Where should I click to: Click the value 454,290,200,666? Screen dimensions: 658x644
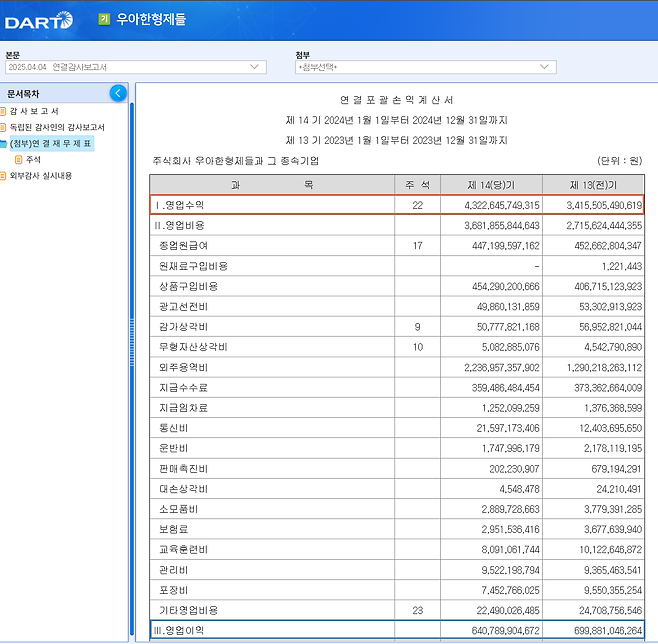[506, 287]
